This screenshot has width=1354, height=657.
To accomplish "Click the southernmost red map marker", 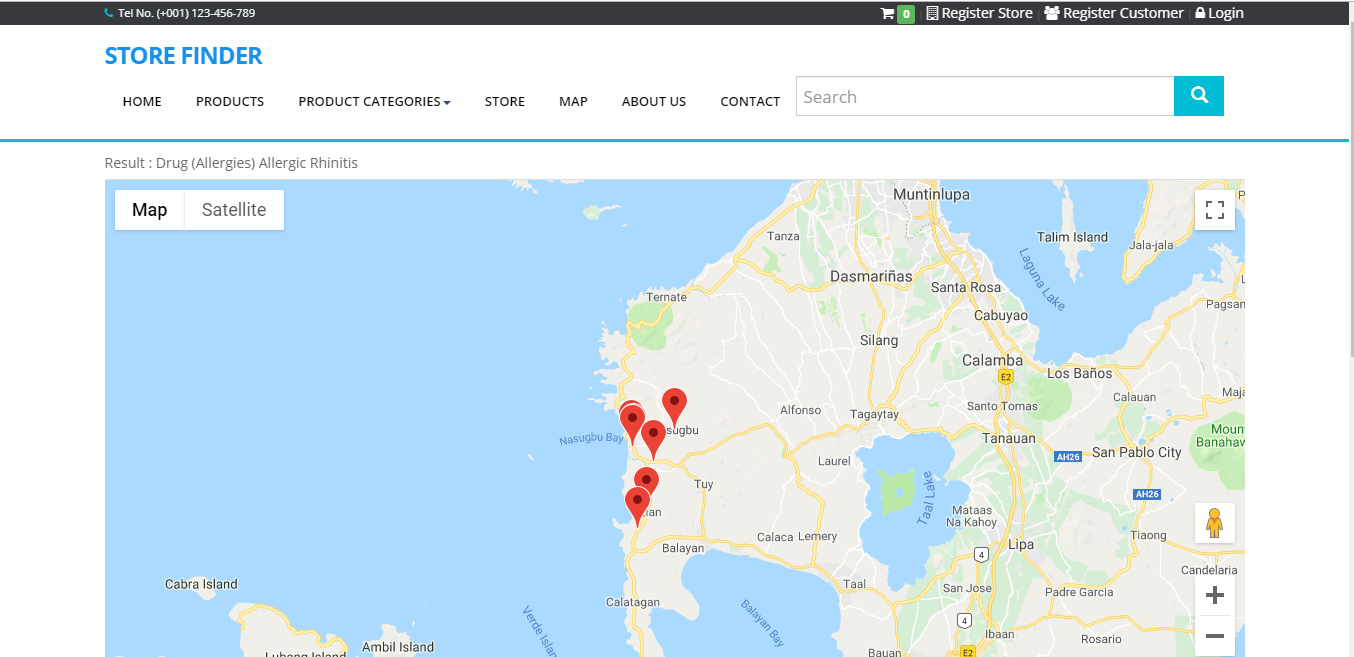I will tap(637, 503).
